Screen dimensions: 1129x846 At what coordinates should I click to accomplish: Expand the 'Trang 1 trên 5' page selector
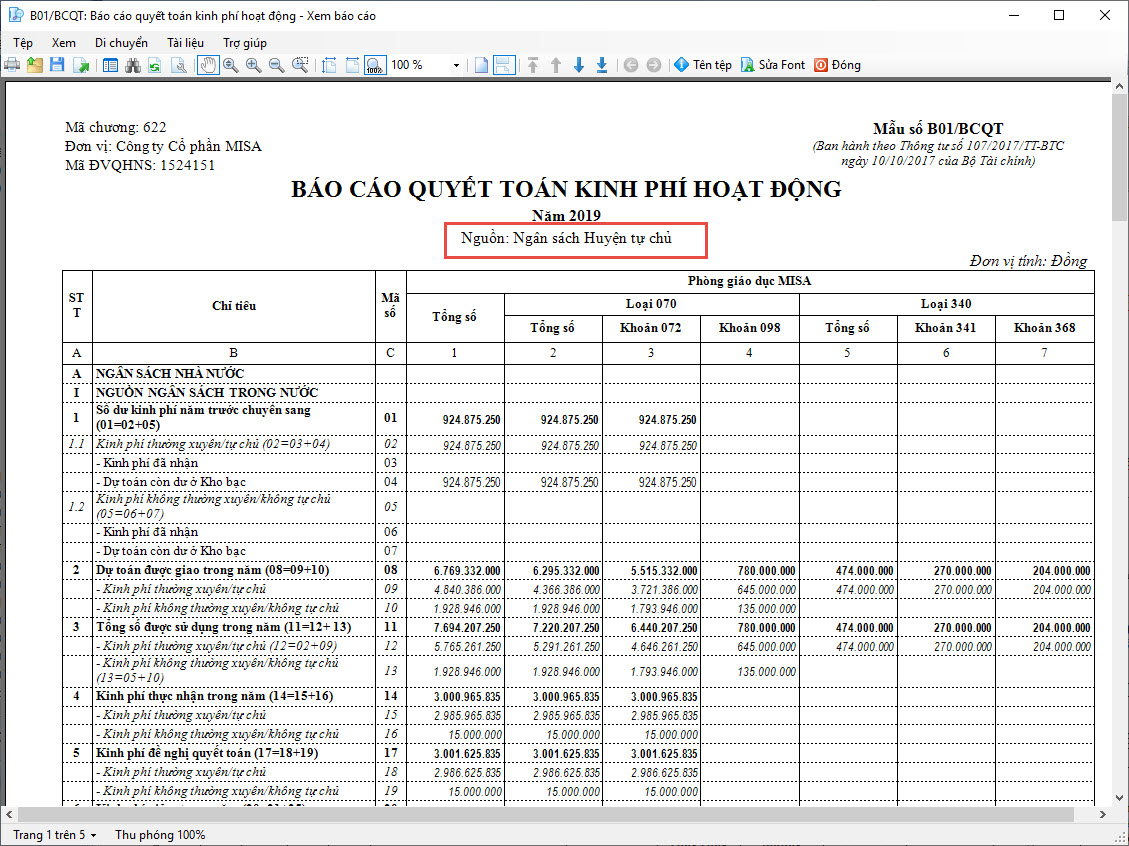54,834
